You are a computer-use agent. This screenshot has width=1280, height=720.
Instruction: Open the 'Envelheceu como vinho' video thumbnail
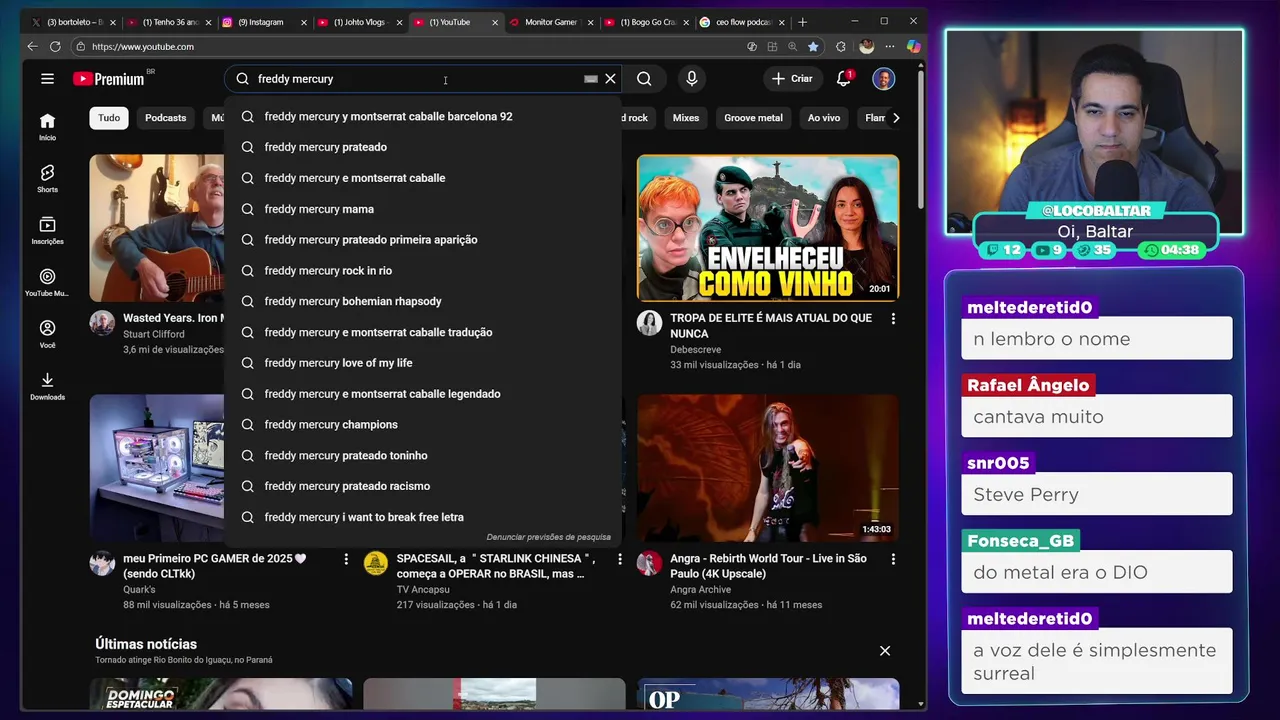click(768, 227)
